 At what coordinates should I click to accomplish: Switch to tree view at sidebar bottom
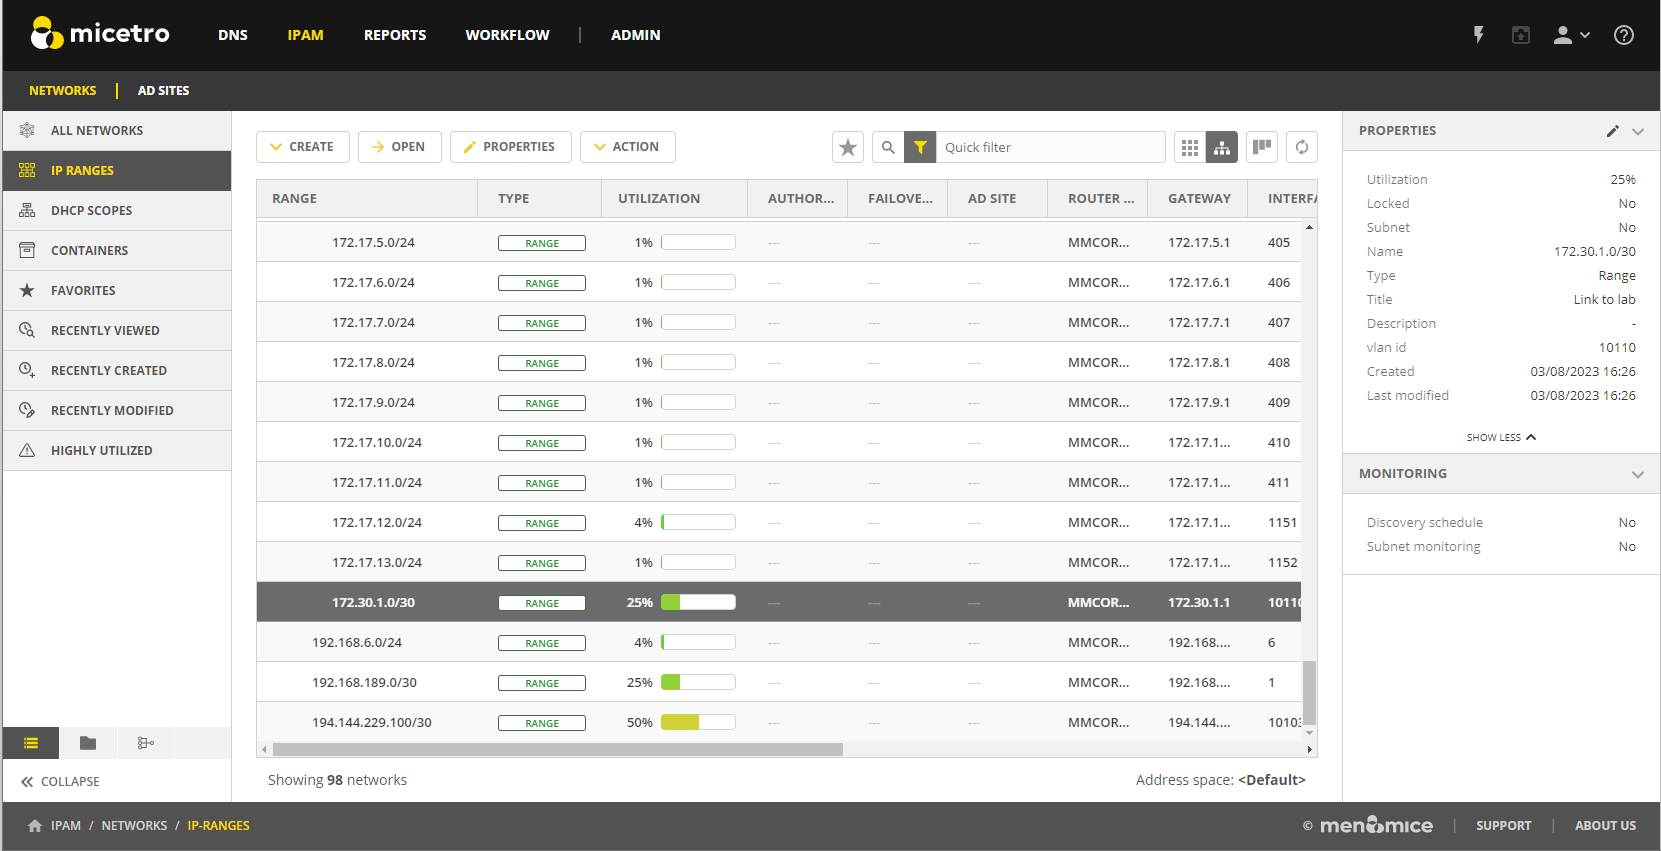(146, 743)
